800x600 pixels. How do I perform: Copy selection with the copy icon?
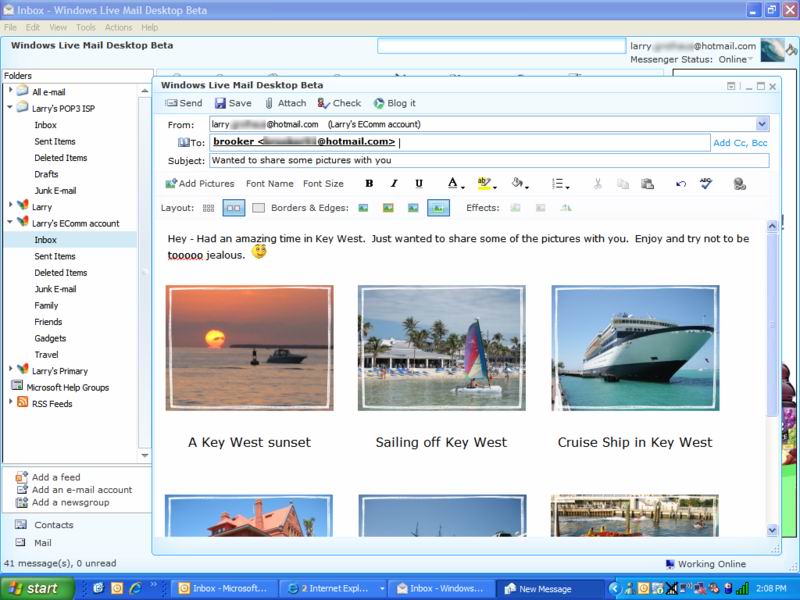[623, 184]
